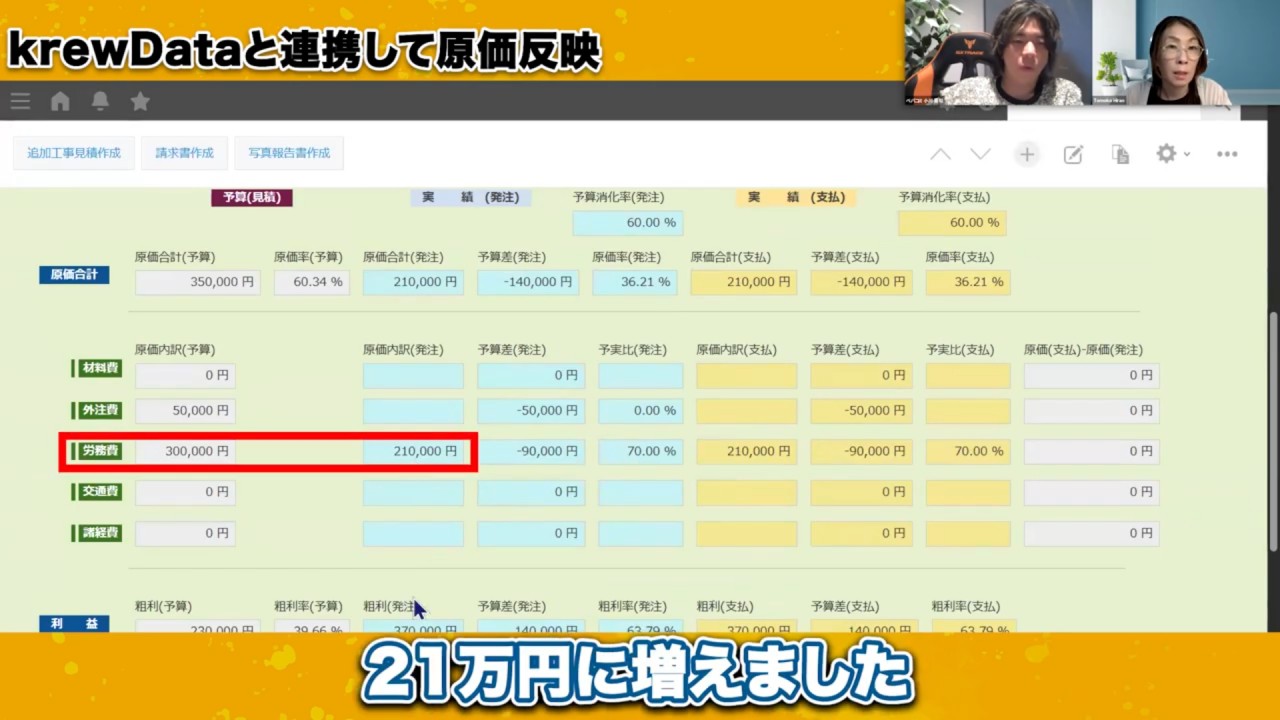The width and height of the screenshot is (1280, 720).
Task: Click the 追加工事見積作成 action link
Action: [73, 153]
